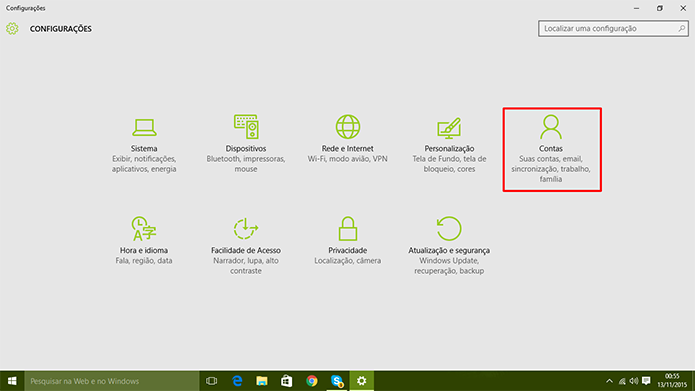Open Atualização e segurança refresh icon
The width and height of the screenshot is (695, 391).
click(x=449, y=228)
